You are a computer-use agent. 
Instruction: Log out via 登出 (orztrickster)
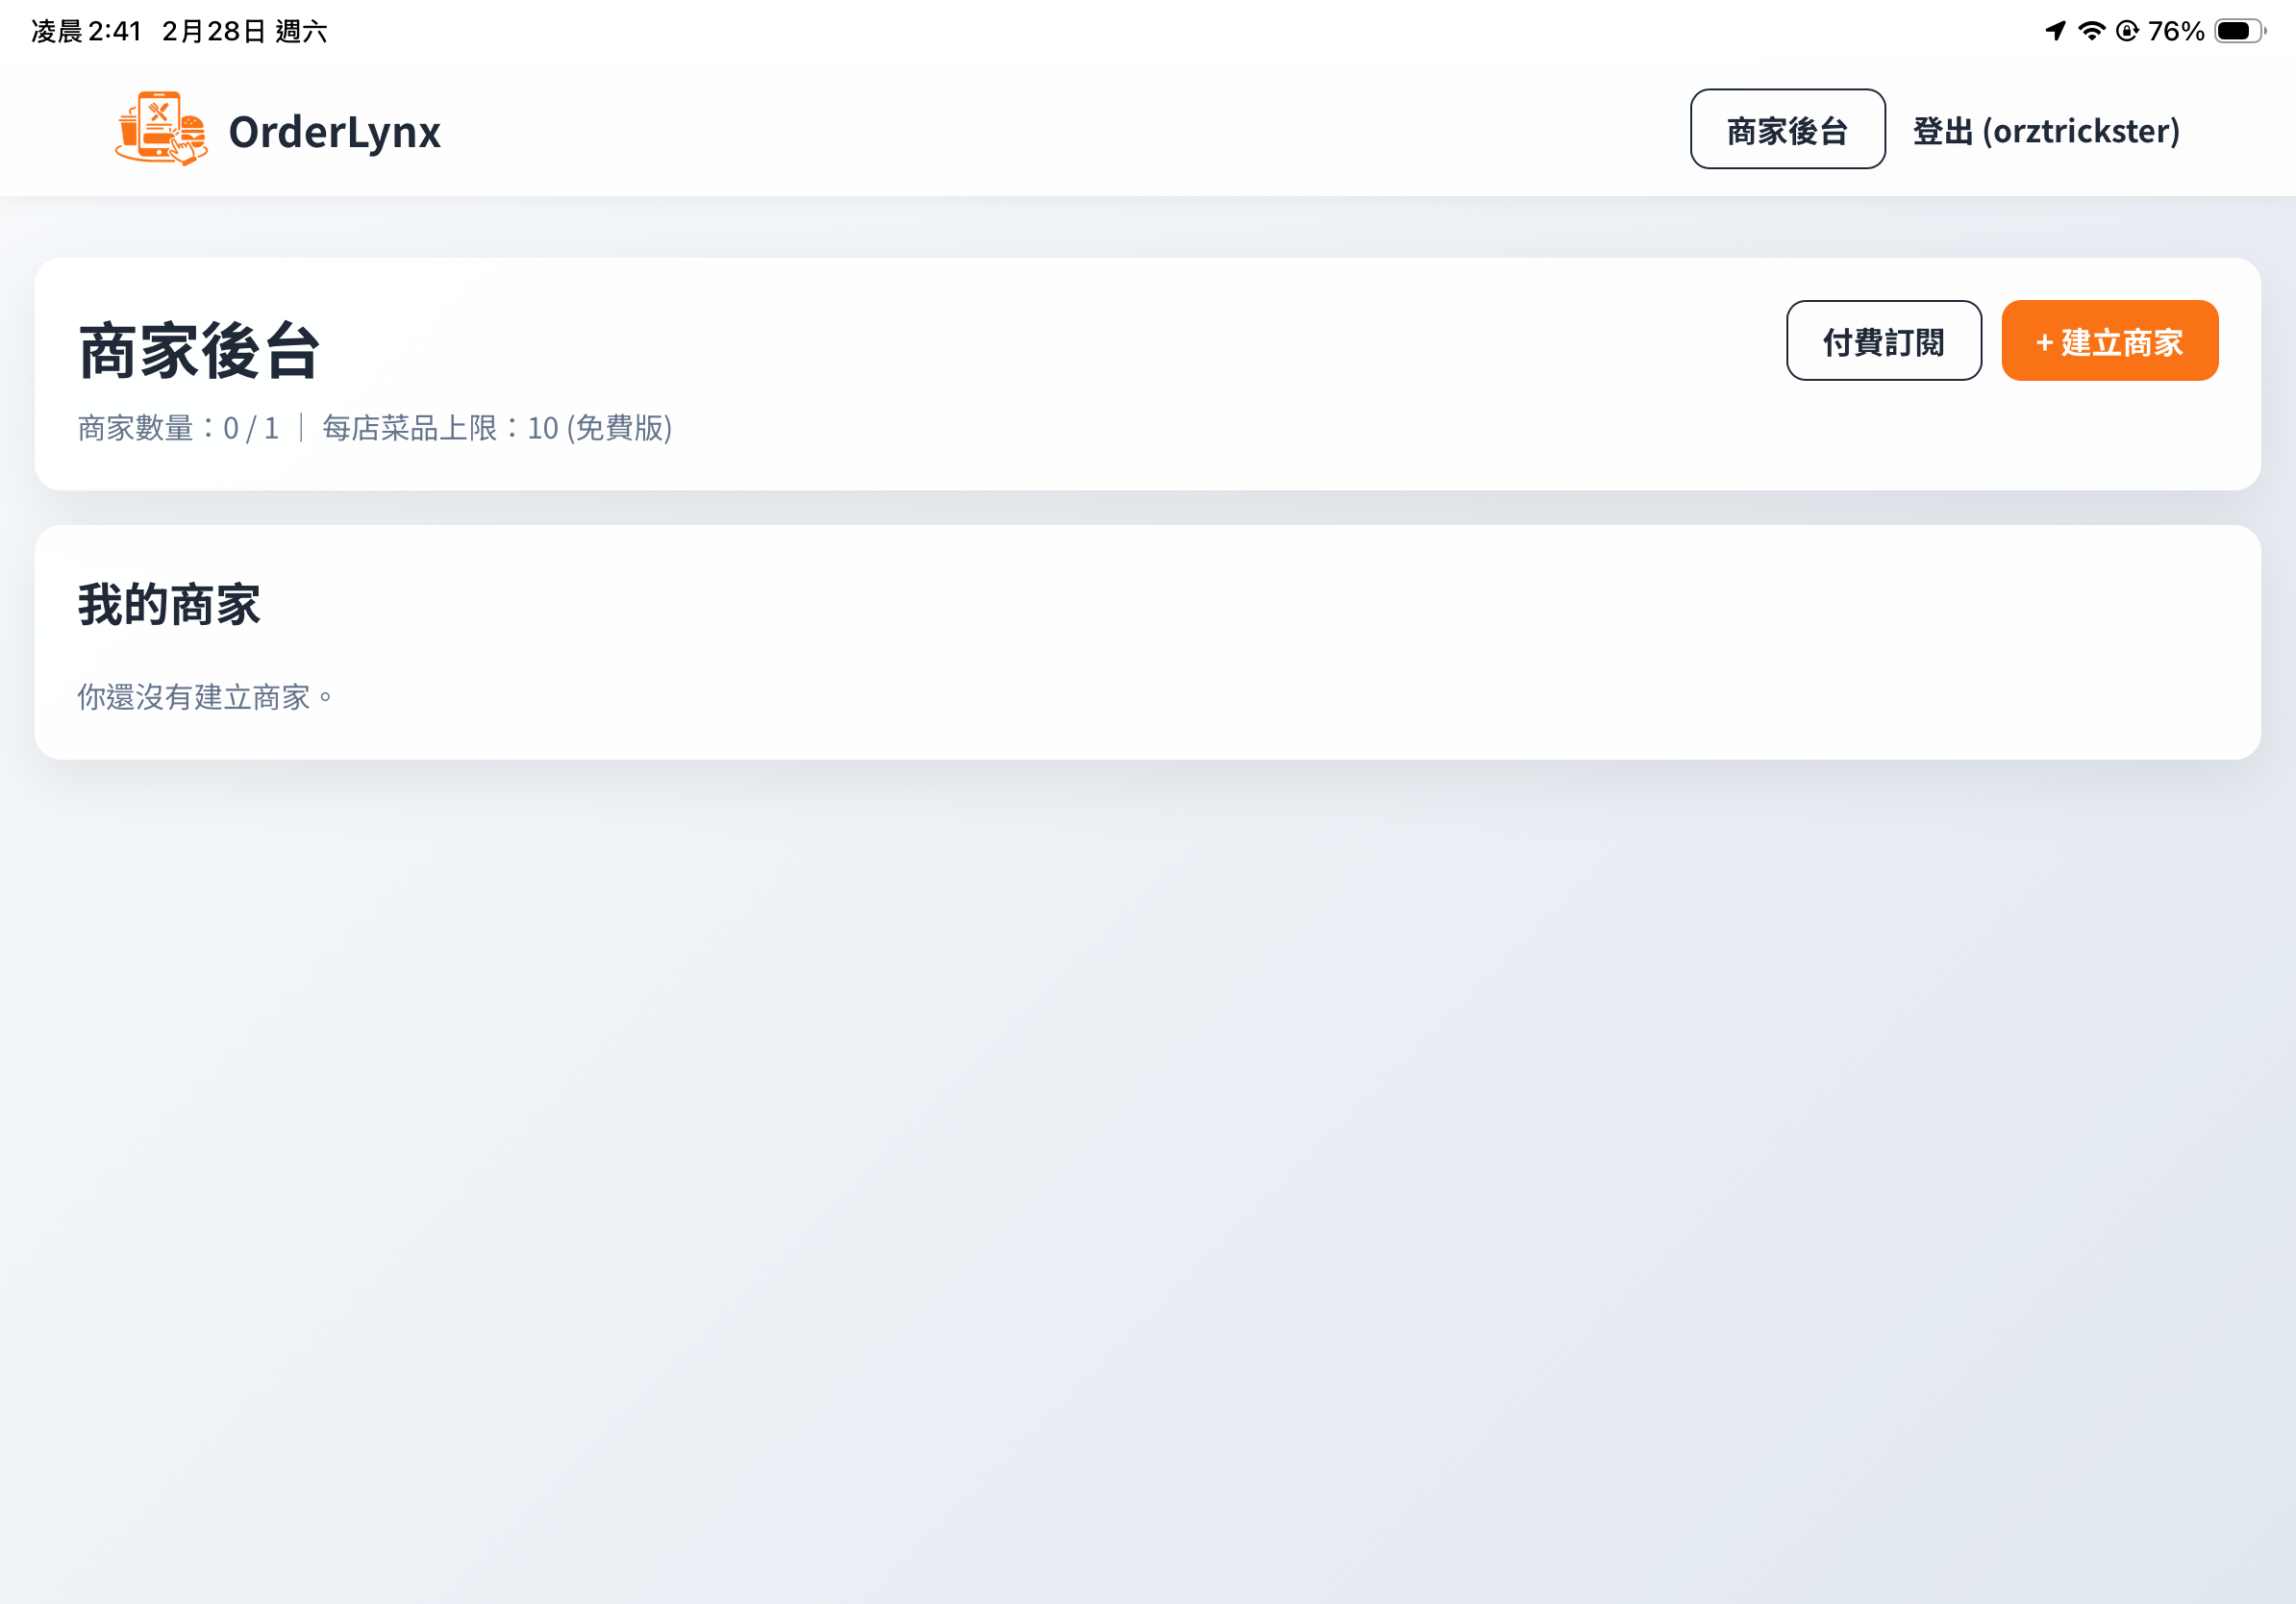[x=2045, y=131]
